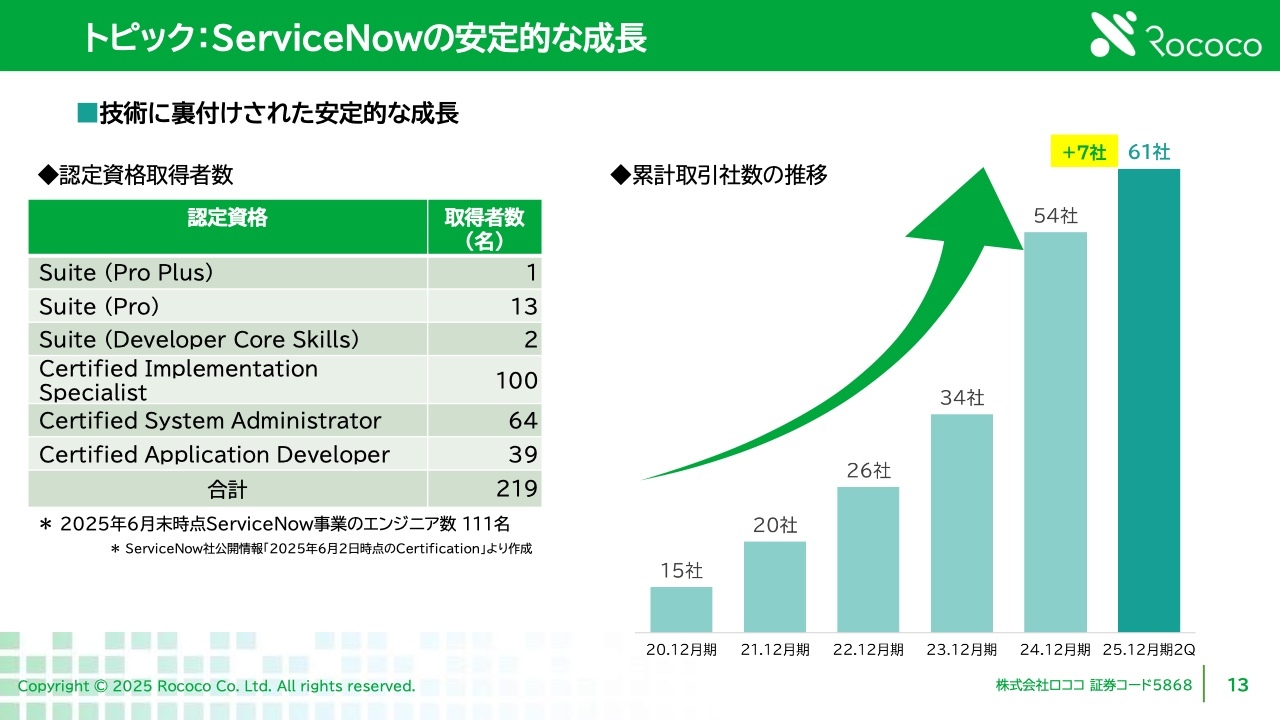The height and width of the screenshot is (720, 1280).
Task: Click the '15社' data label
Action: [681, 571]
